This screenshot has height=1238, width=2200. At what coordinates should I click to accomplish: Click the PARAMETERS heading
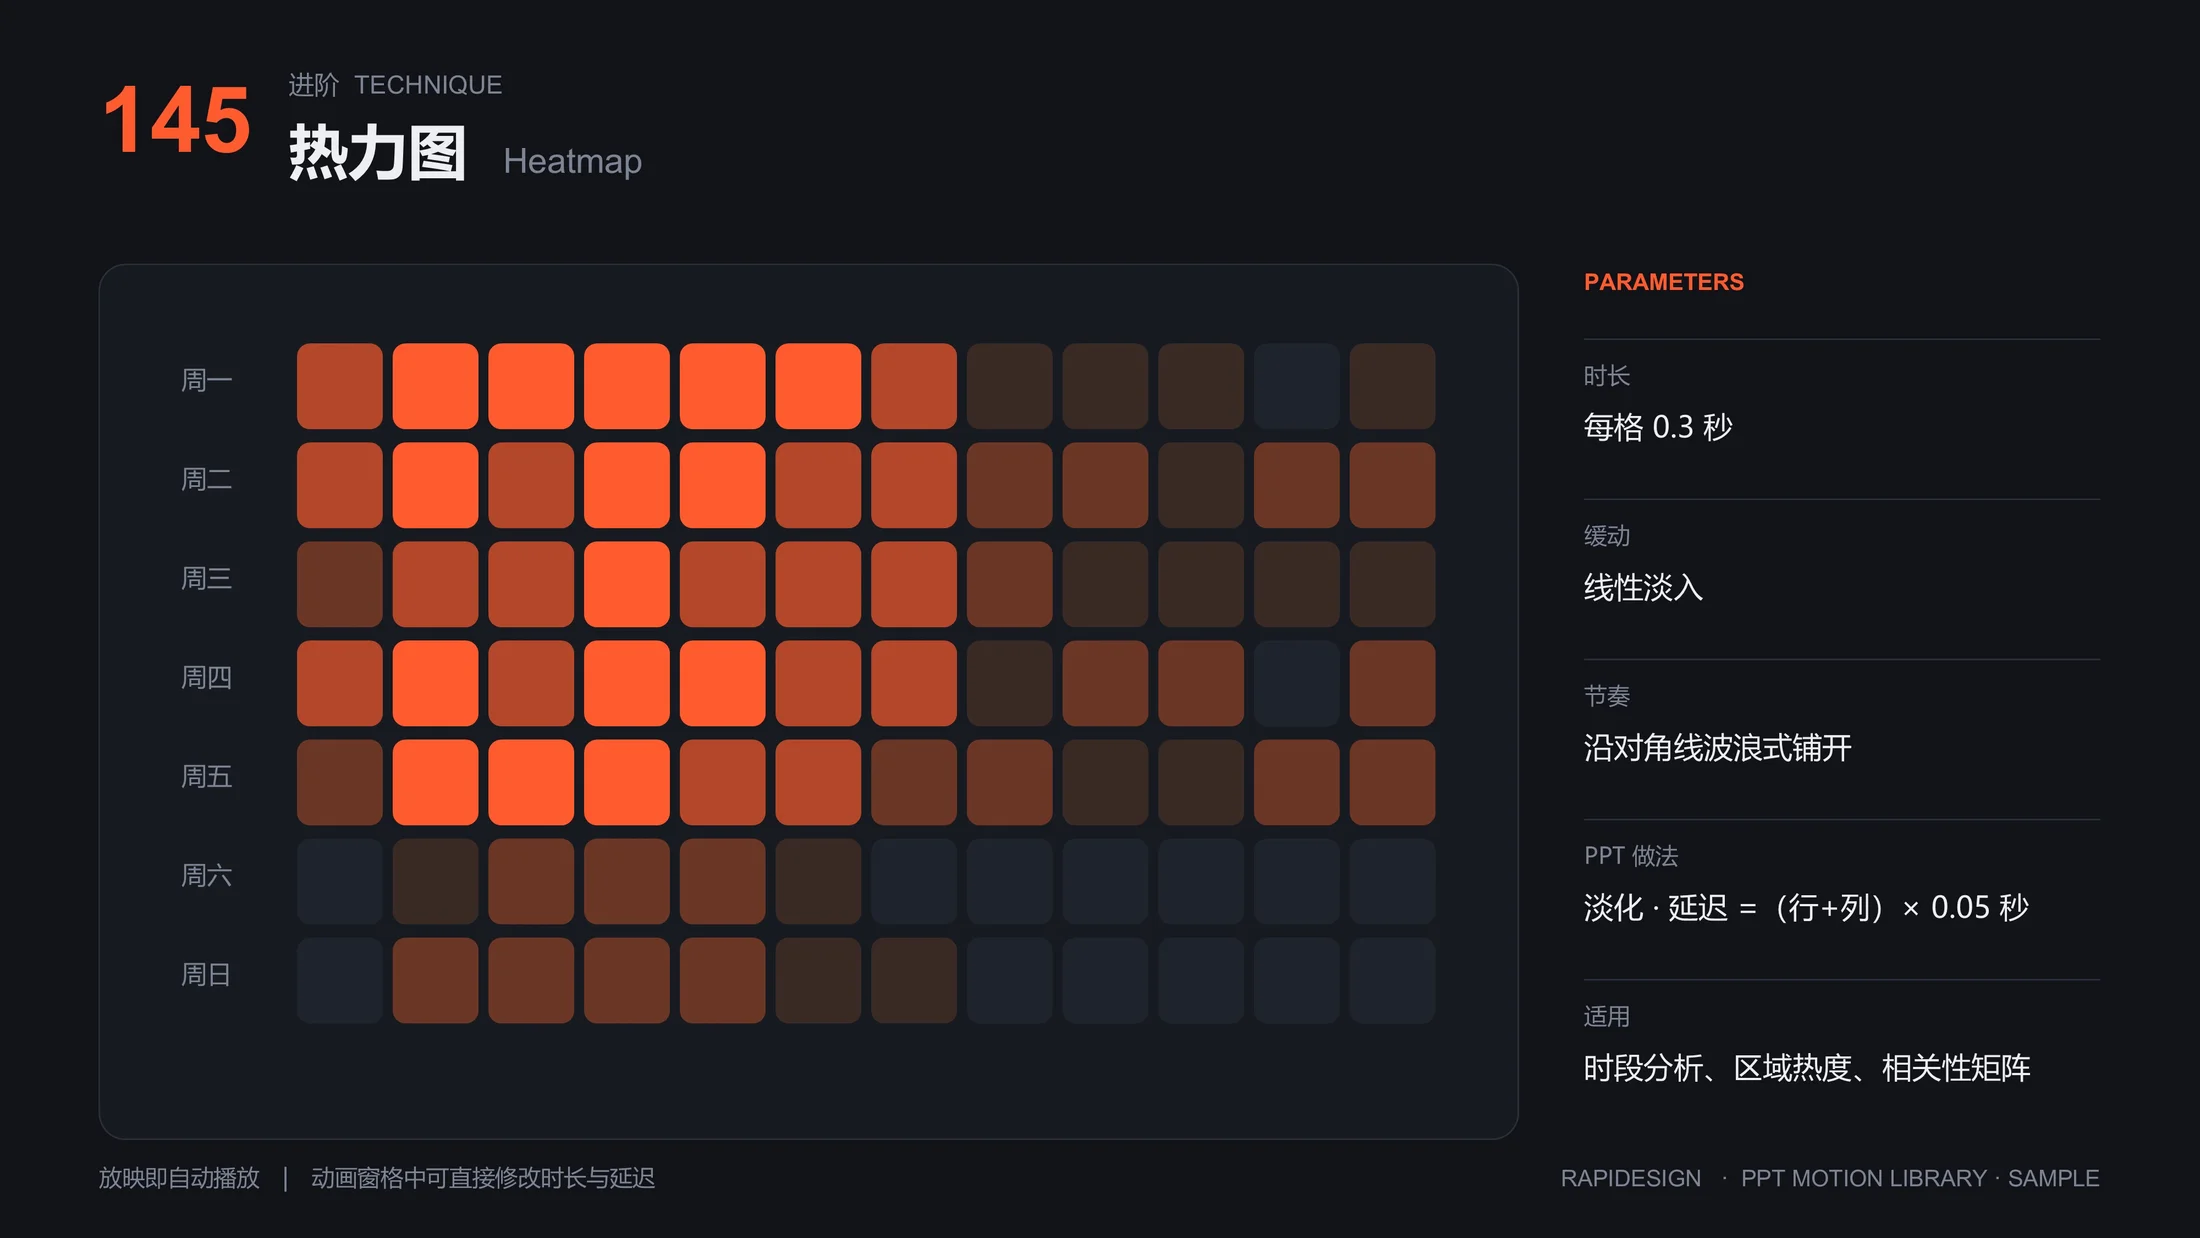1663,282
